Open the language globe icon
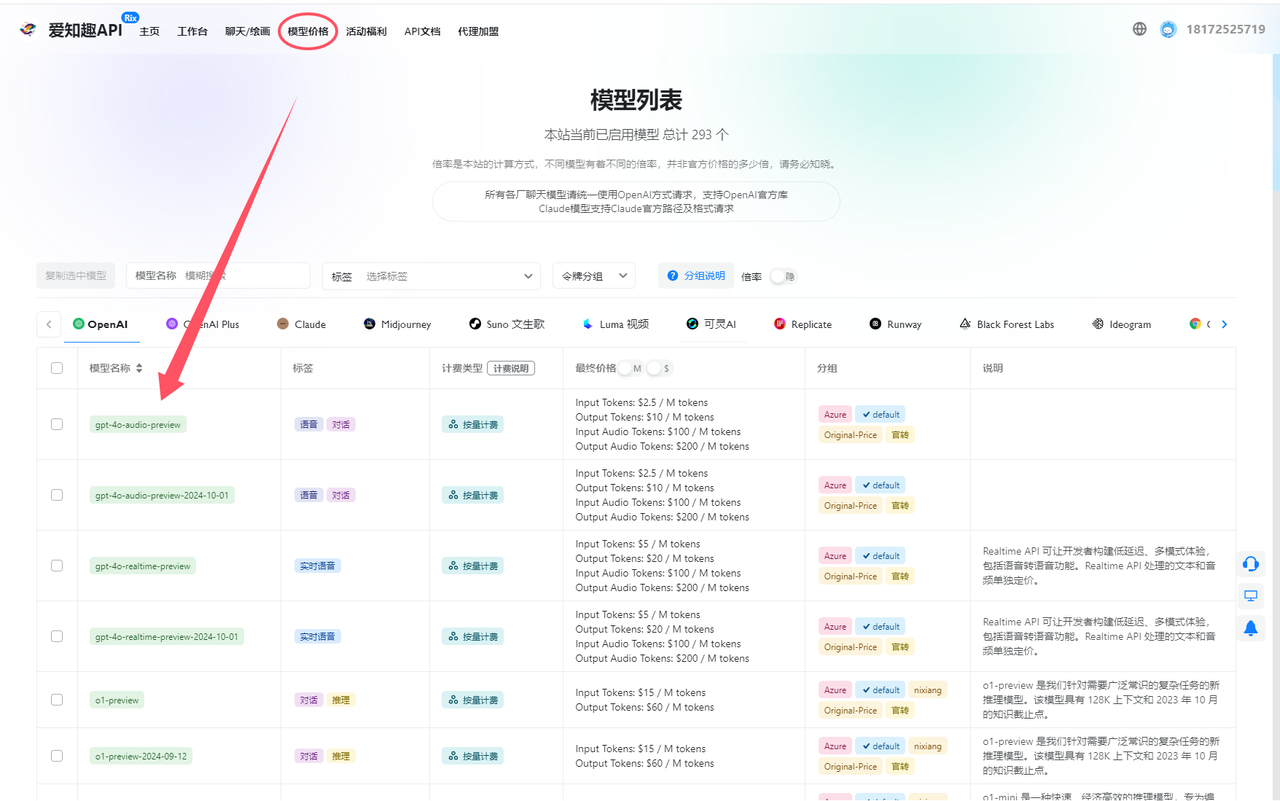This screenshot has width=1280, height=801. 1140,29
